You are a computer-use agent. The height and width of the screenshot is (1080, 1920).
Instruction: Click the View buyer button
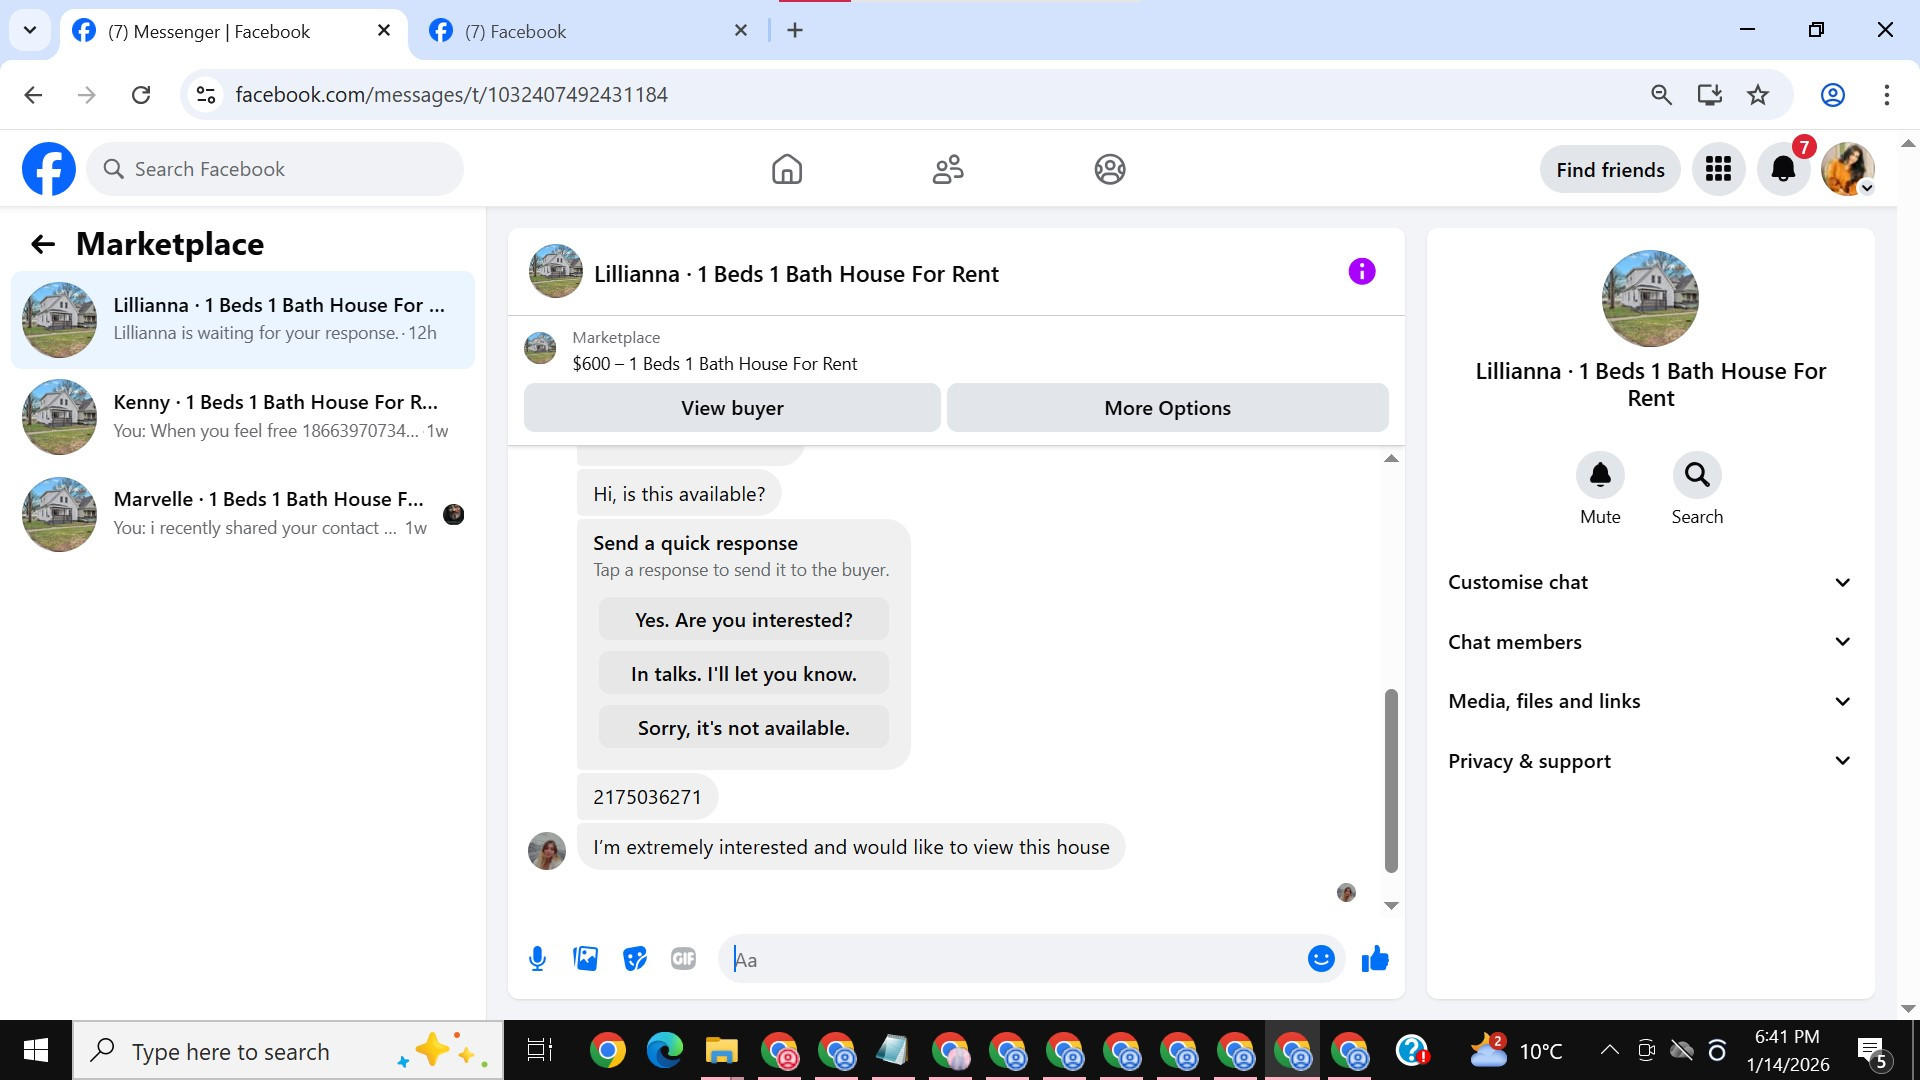coord(732,408)
